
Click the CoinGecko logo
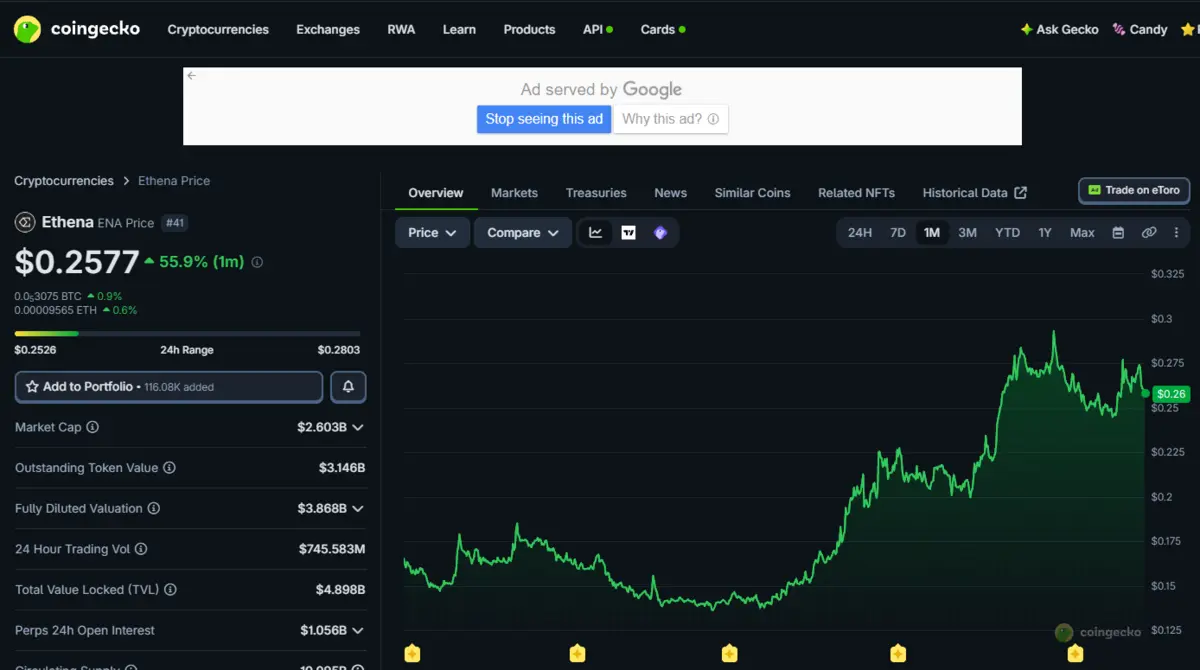tap(76, 29)
